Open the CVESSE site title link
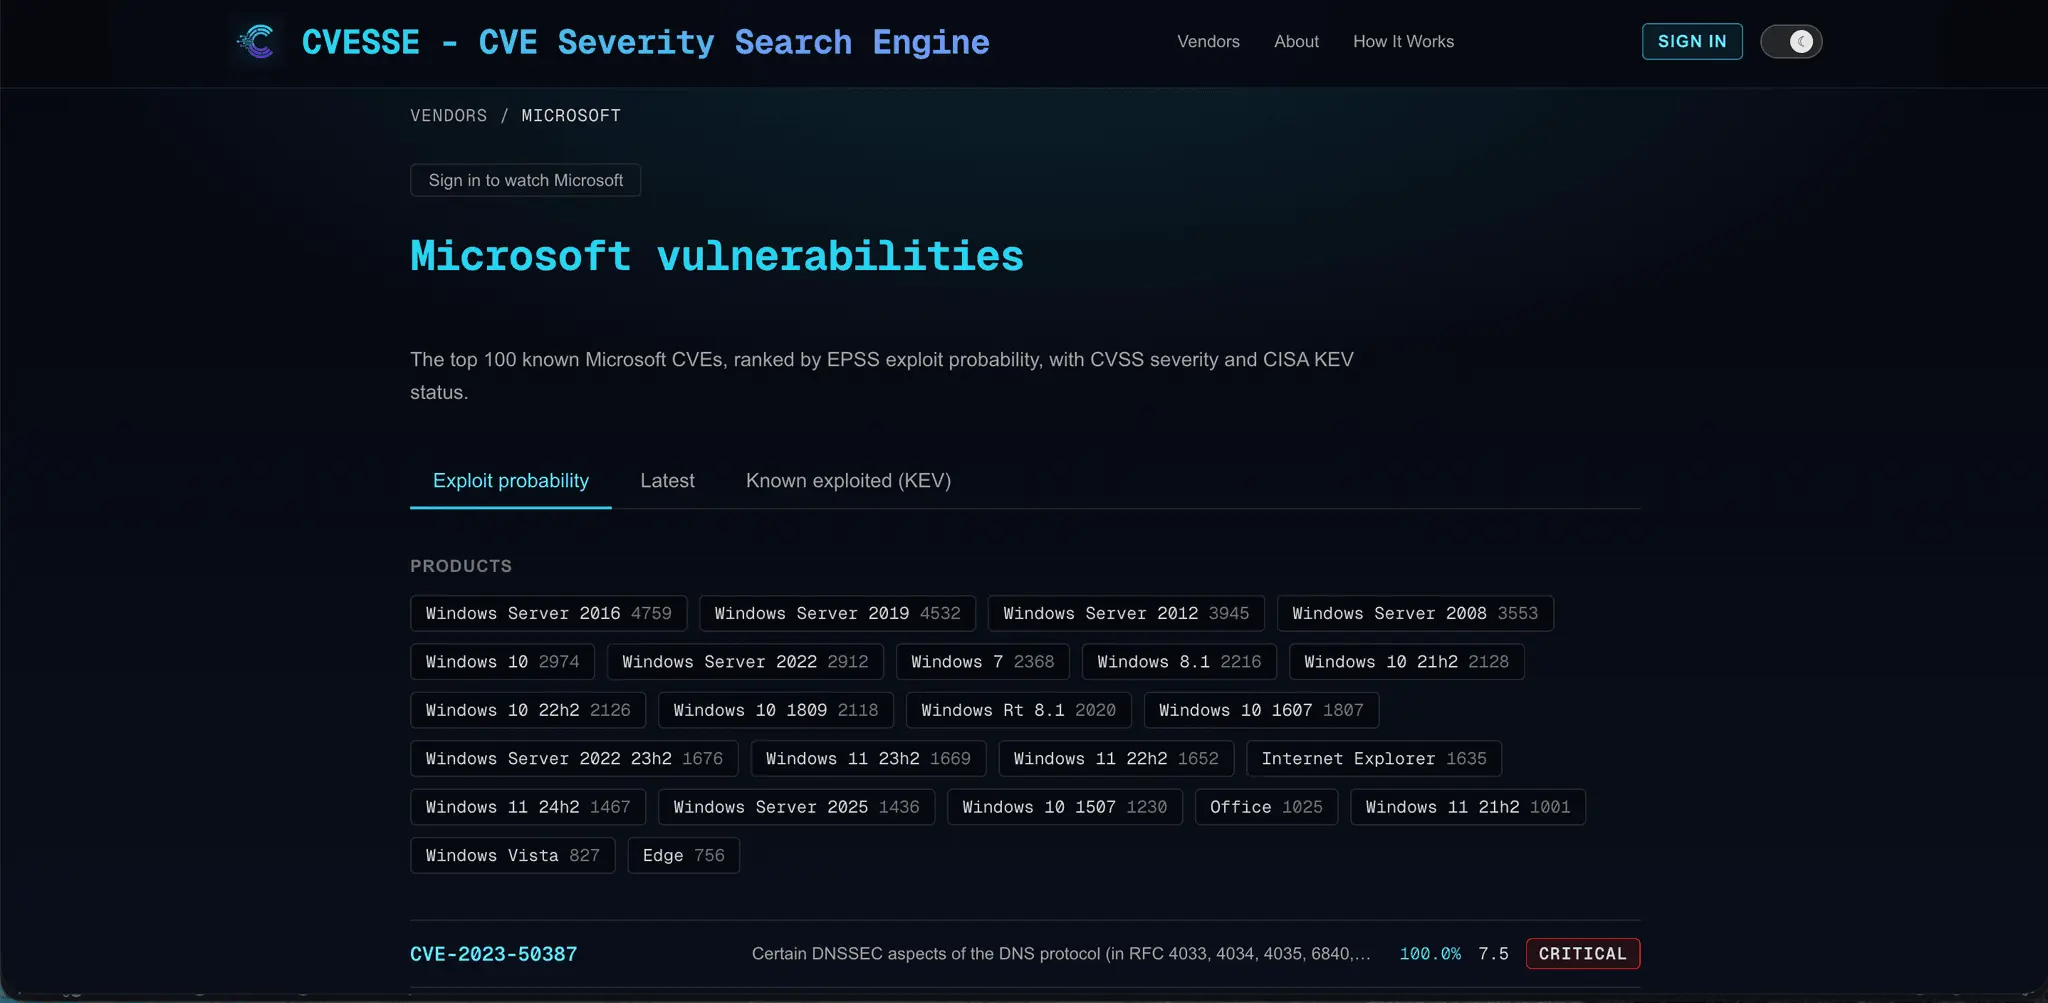This screenshot has width=2048, height=1003. pyautogui.click(x=645, y=42)
